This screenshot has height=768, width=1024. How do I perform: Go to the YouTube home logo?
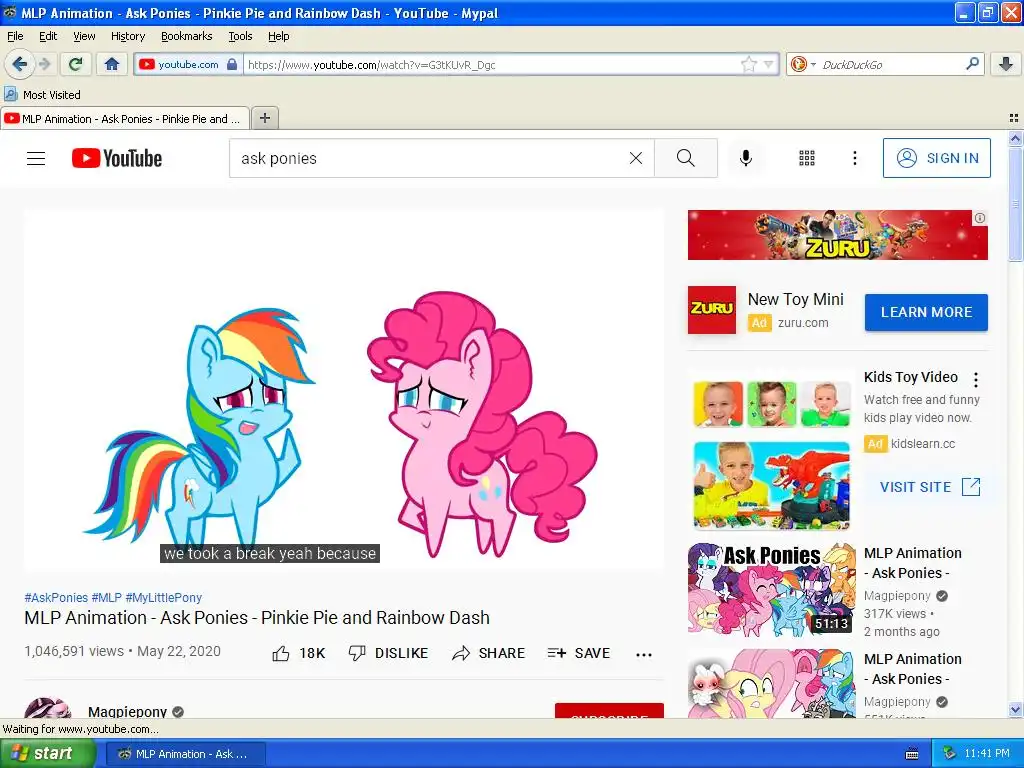click(117, 158)
